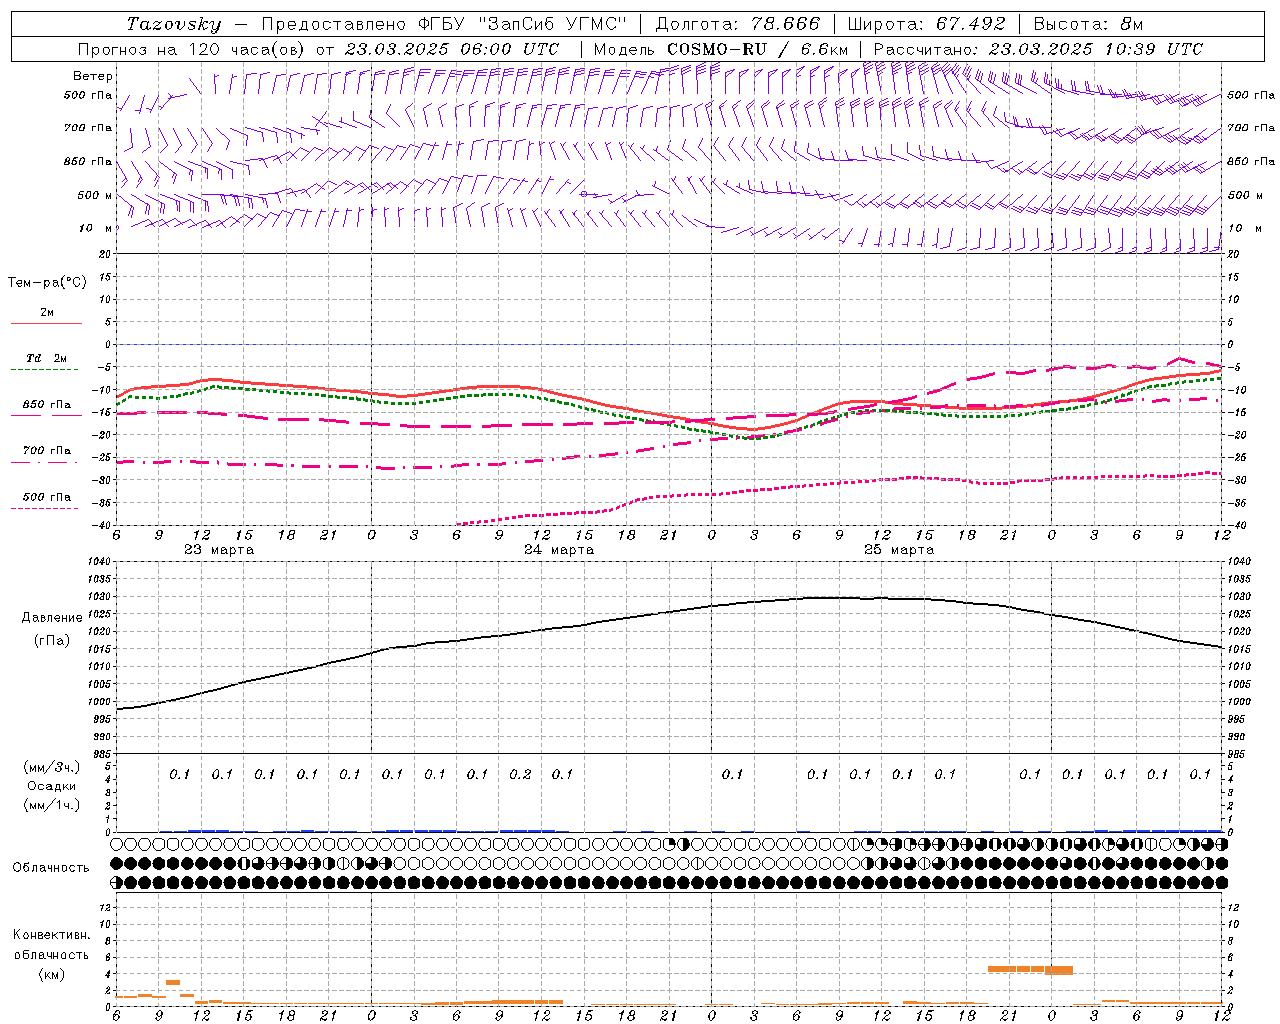The height and width of the screenshot is (1024, 1280).
Task: Click the "Облачность" cloud cover label
Action: (51, 868)
